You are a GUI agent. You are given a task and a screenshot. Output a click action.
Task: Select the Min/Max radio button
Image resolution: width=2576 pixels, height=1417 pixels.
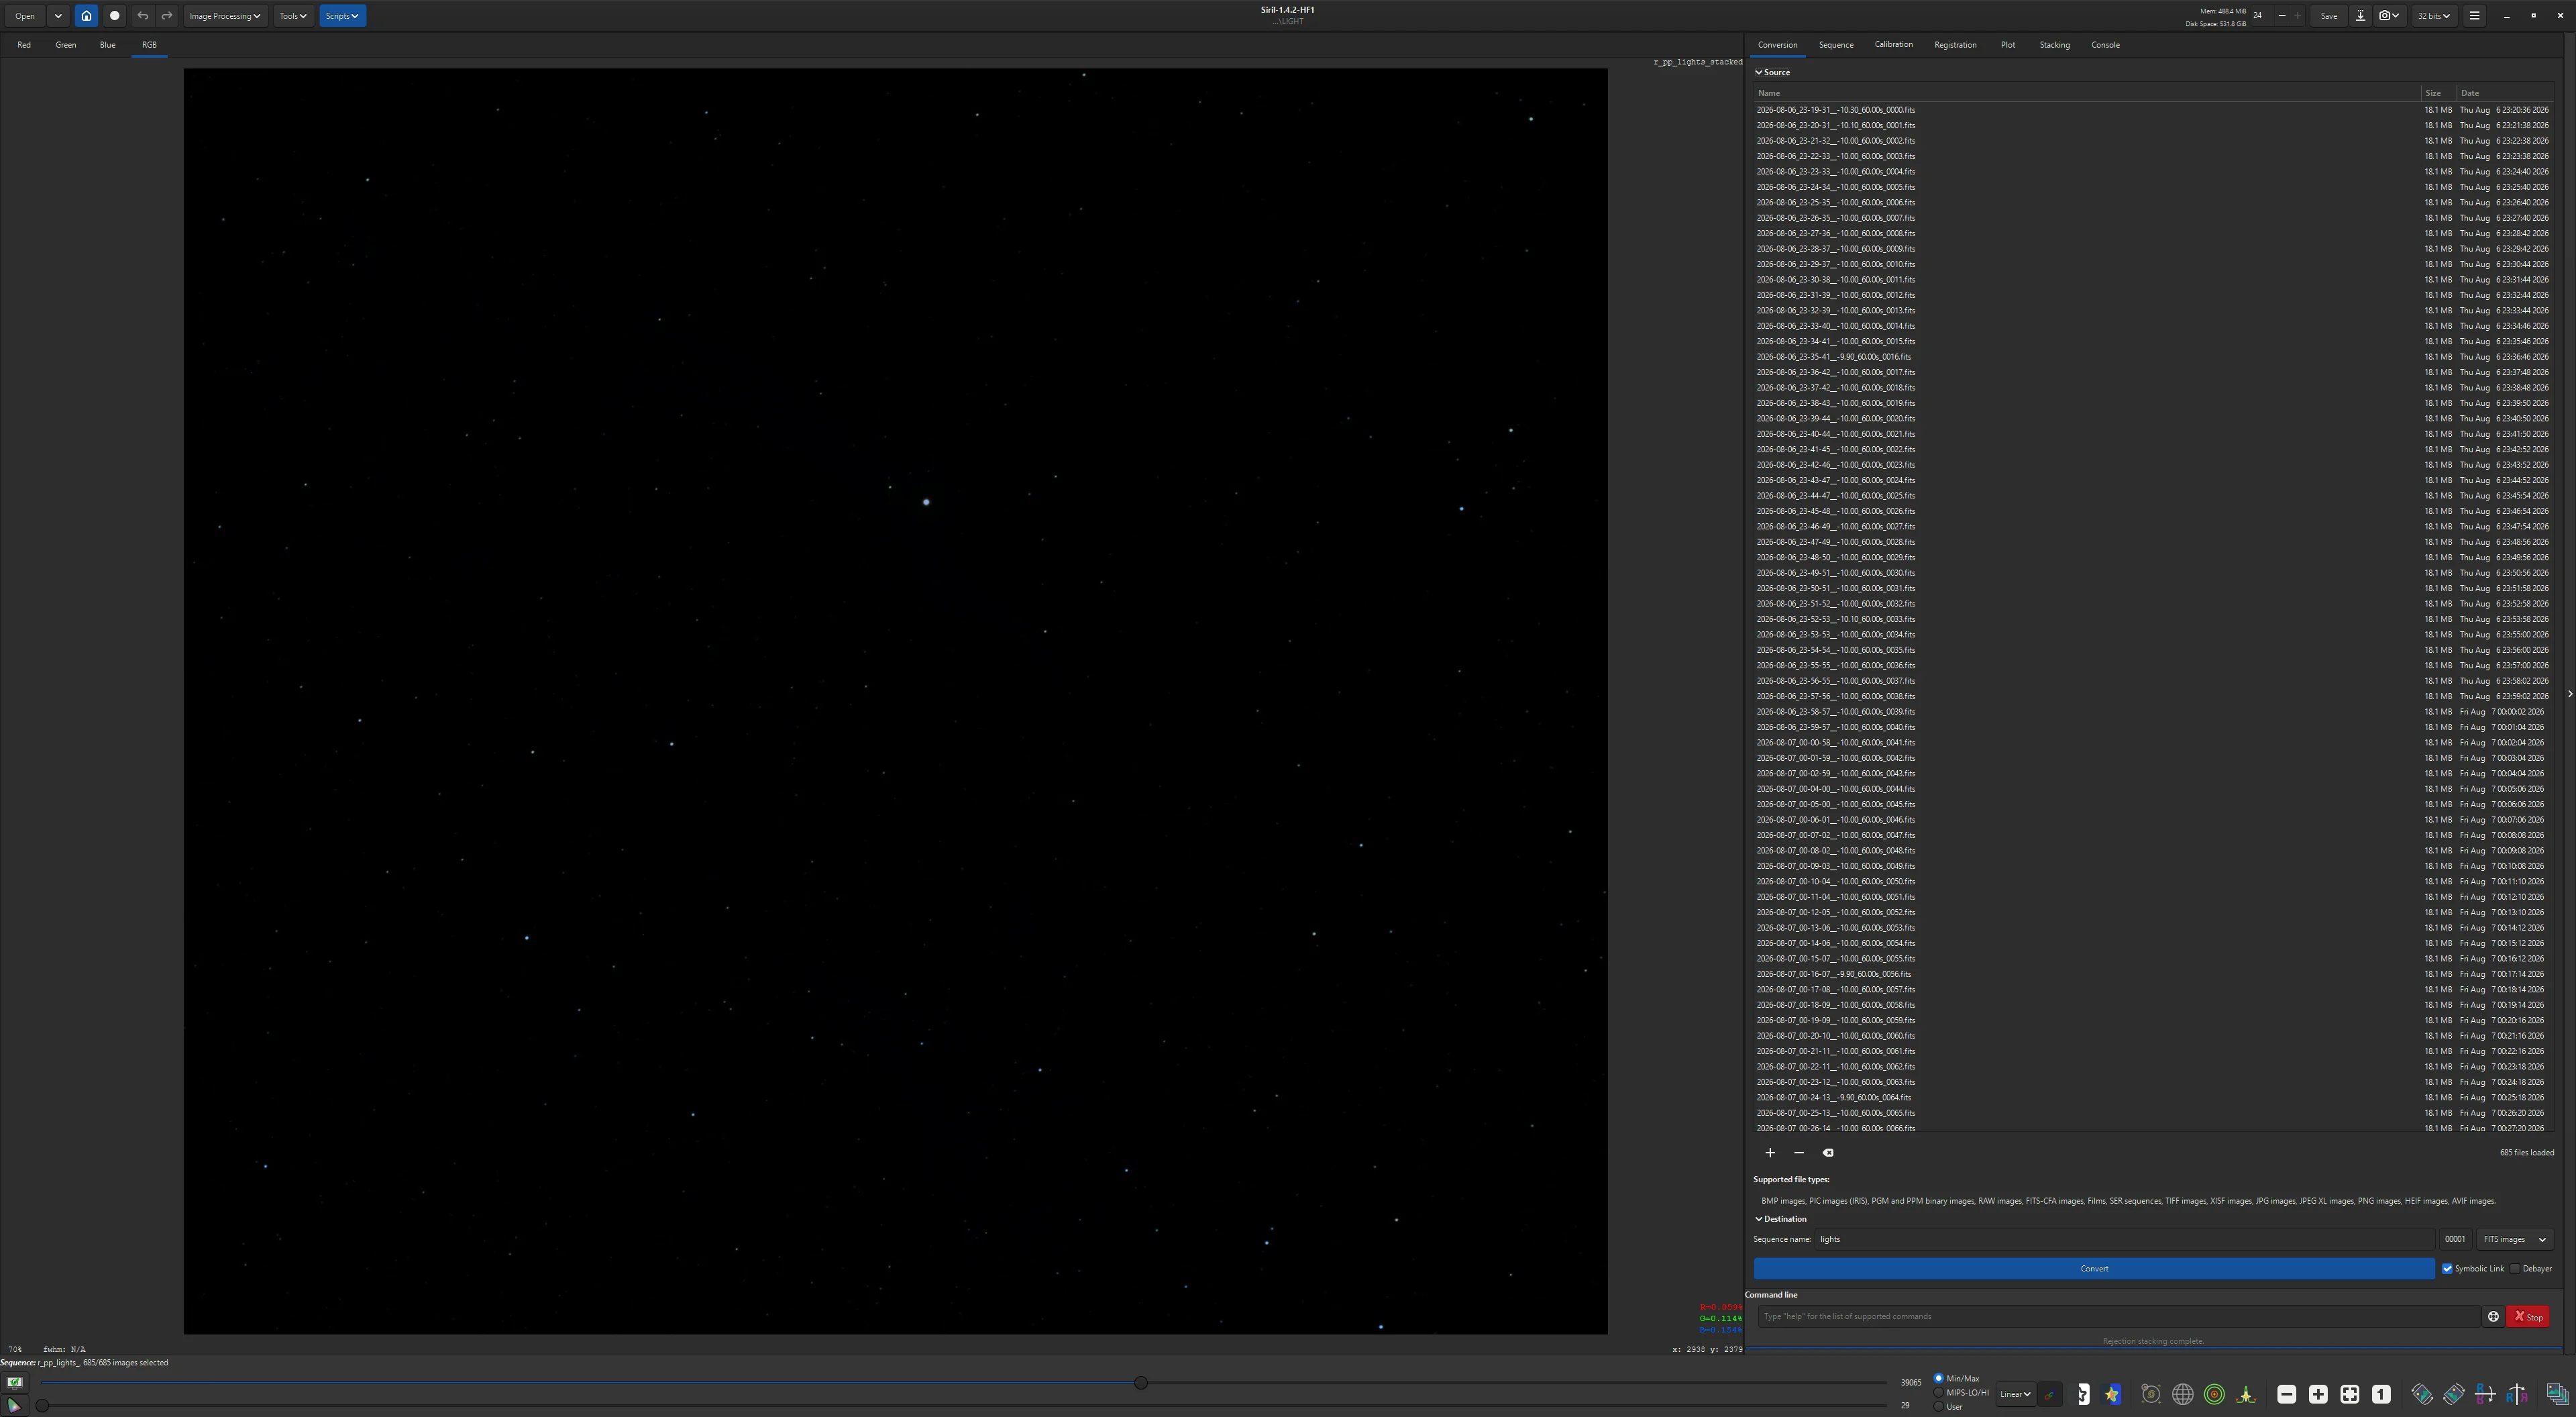pos(1938,1378)
